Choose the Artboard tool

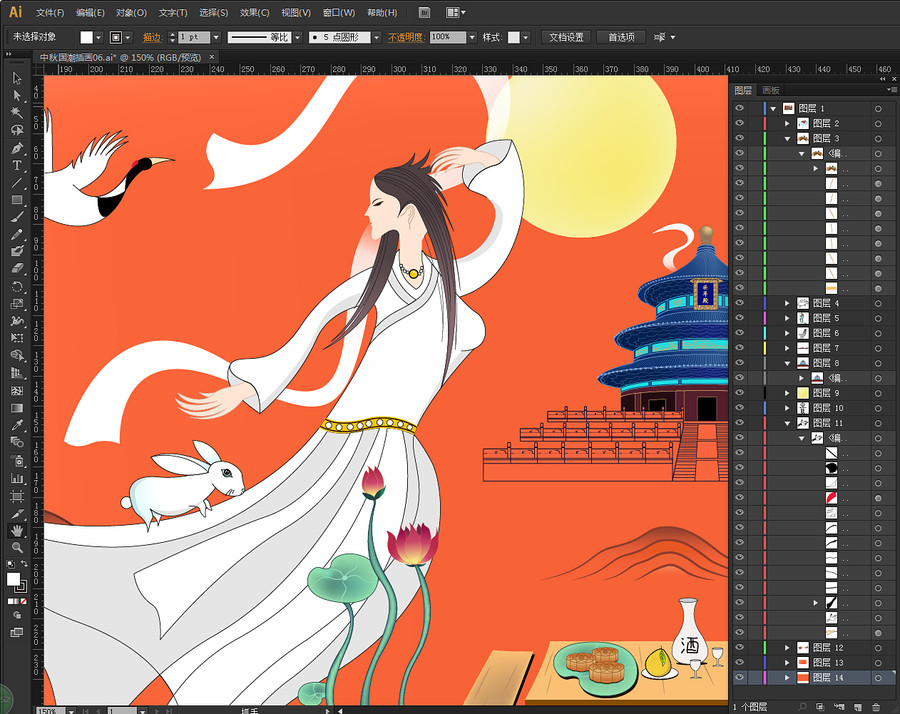[x=17, y=496]
